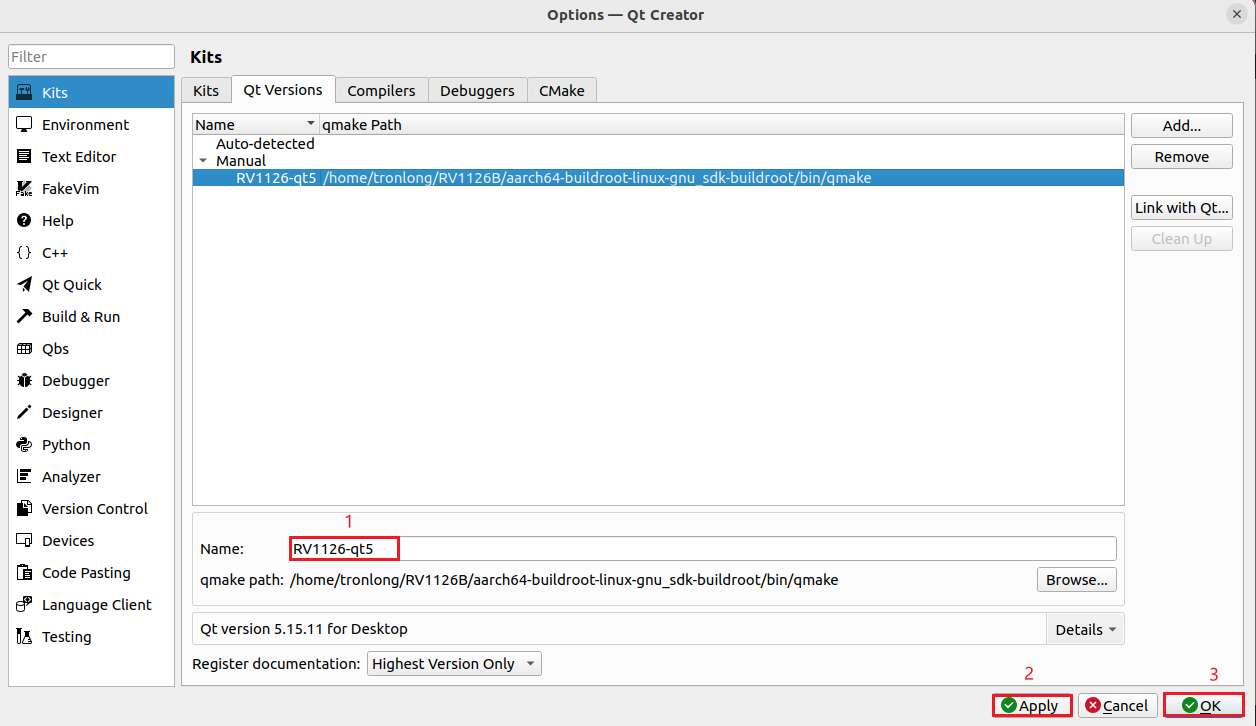This screenshot has height=726, width=1256.
Task: Click the Add... button
Action: [x=1182, y=126]
